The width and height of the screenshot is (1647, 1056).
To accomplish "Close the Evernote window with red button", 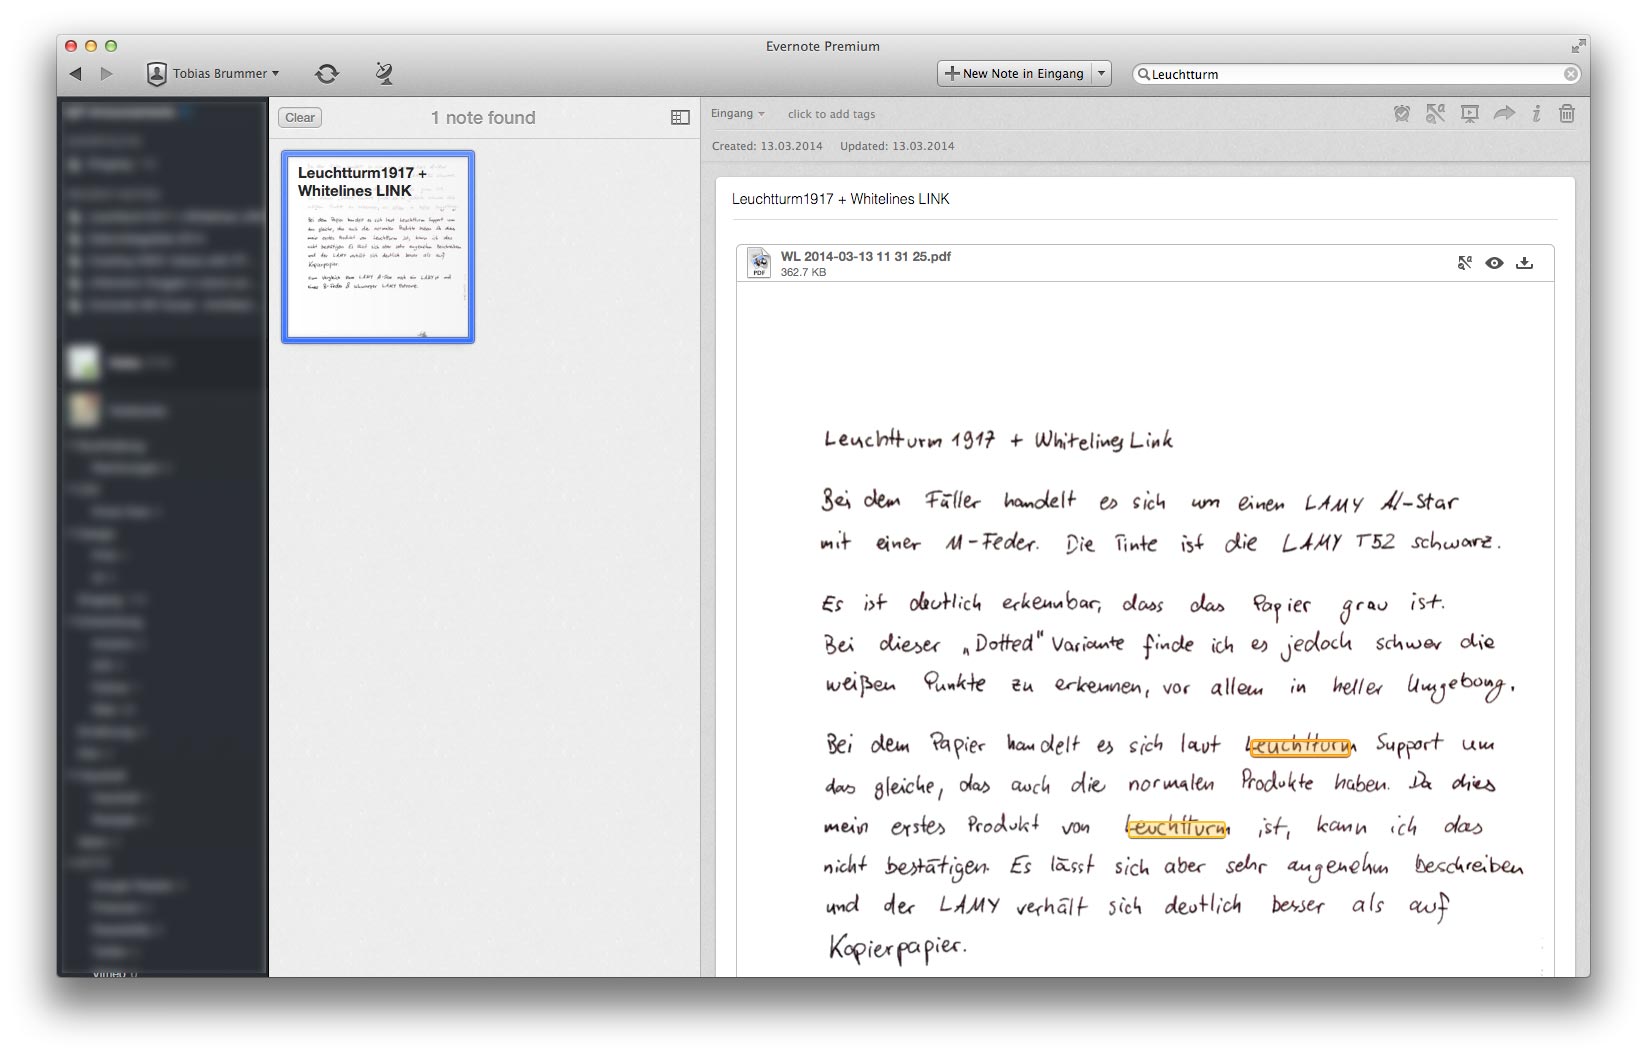I will point(71,46).
